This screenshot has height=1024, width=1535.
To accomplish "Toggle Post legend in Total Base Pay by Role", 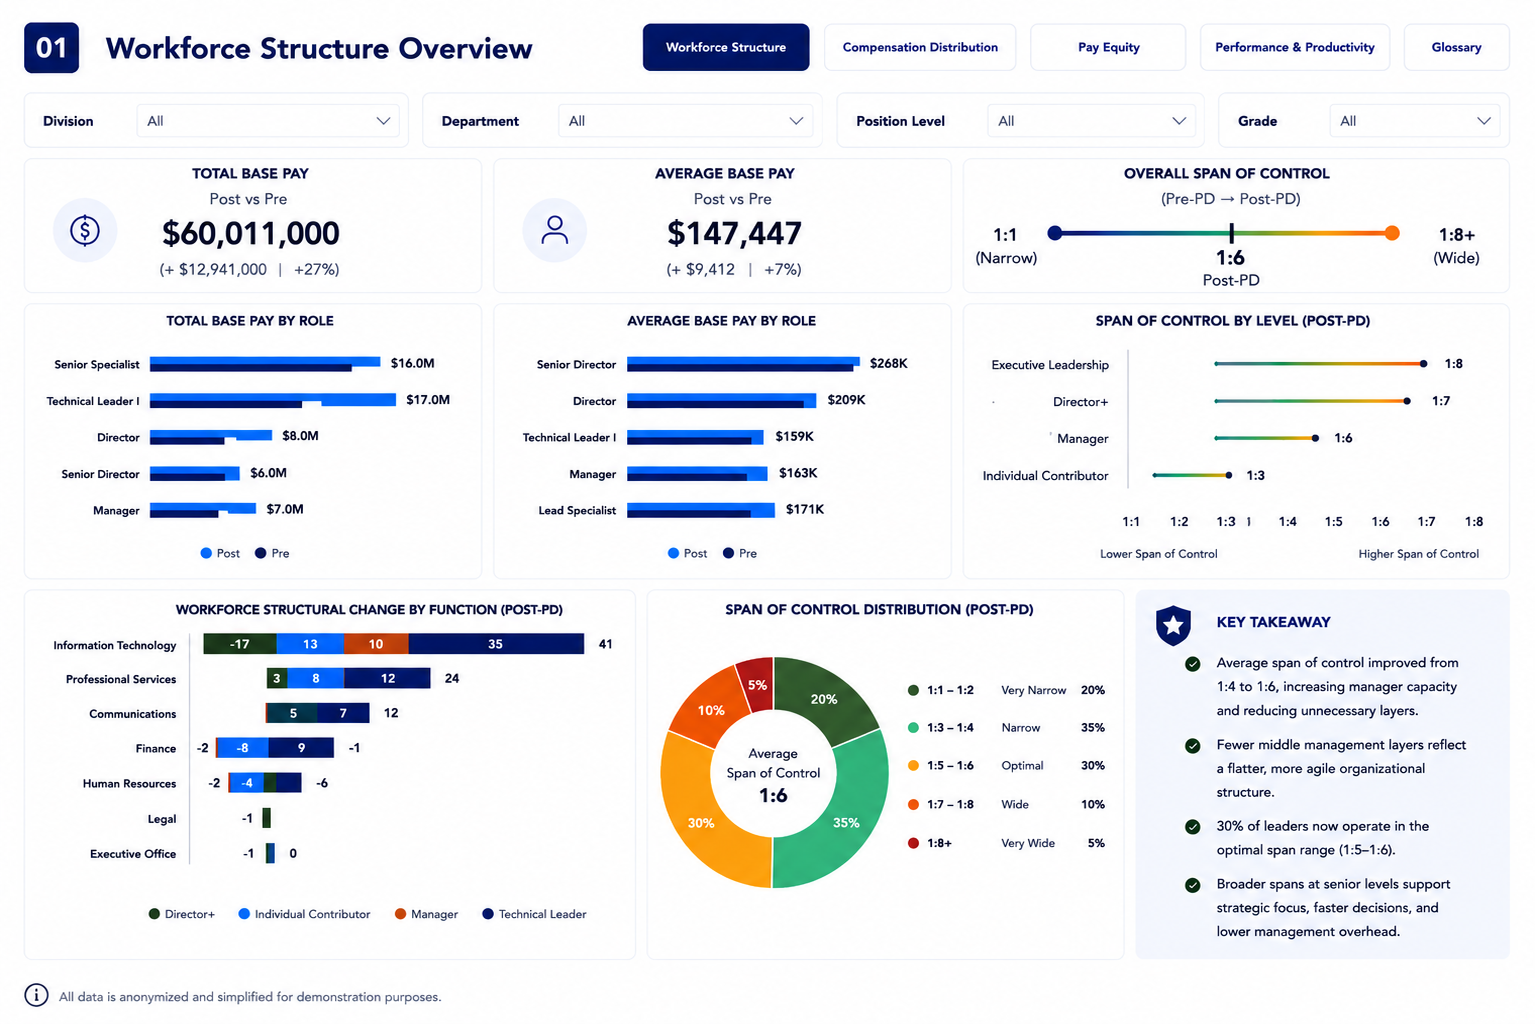I will 220,553.
